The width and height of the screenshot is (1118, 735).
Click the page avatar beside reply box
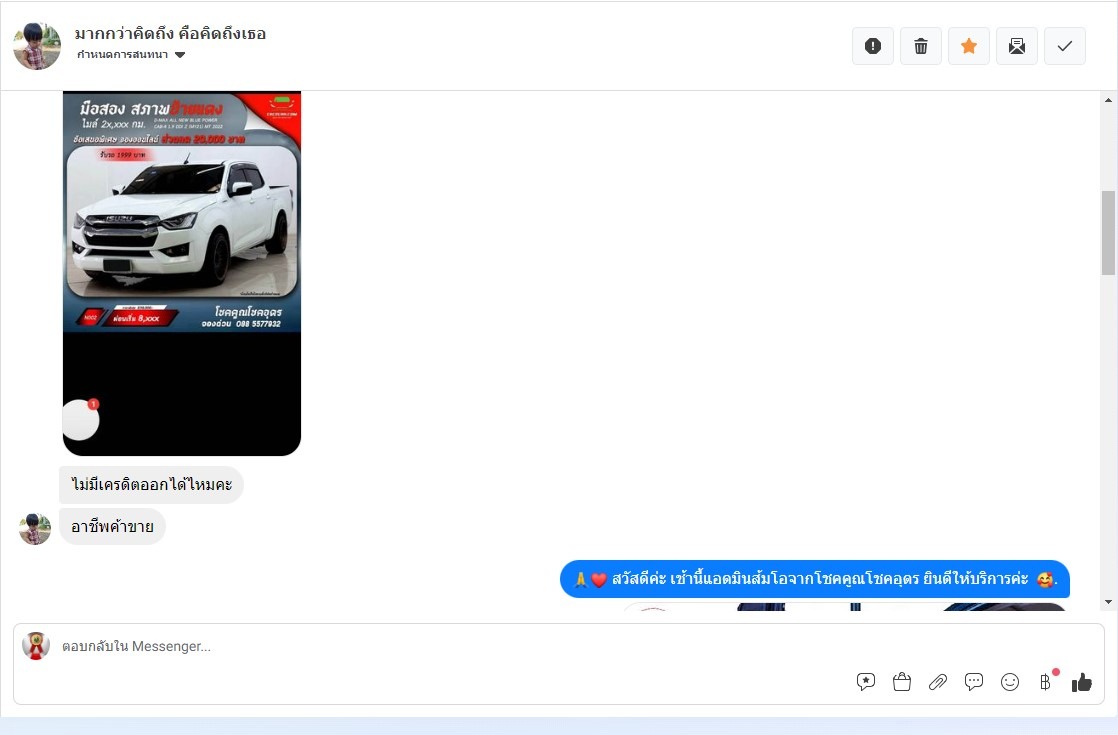36,646
